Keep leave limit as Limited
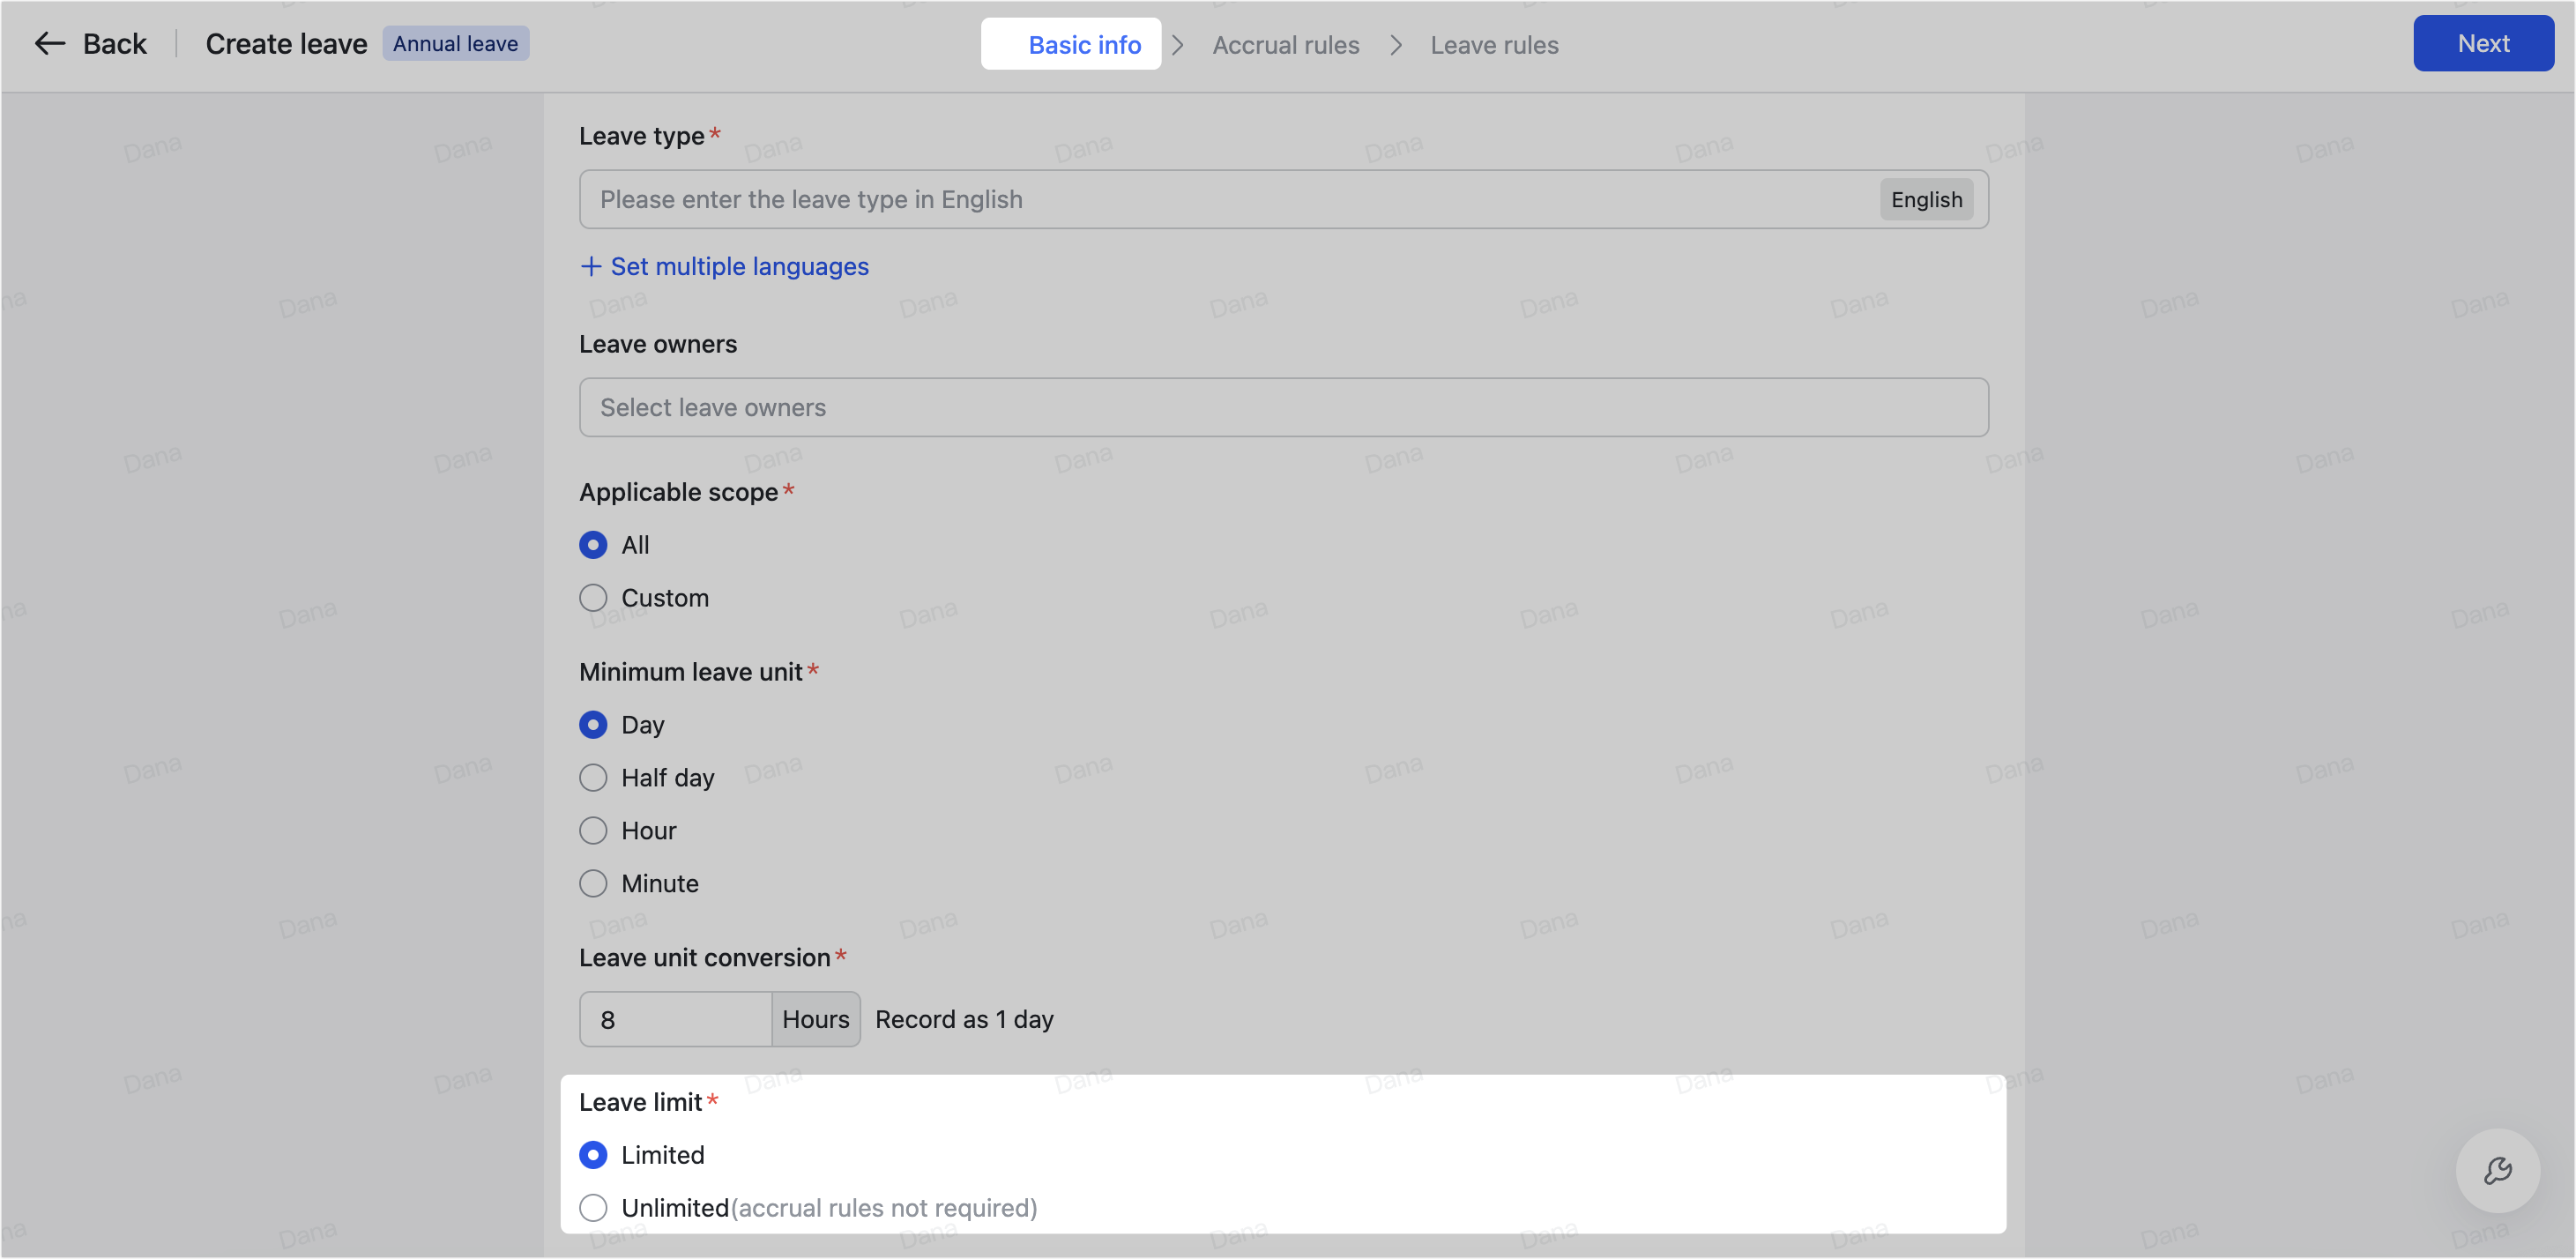Image resolution: width=2576 pixels, height=1259 pixels. (593, 1154)
